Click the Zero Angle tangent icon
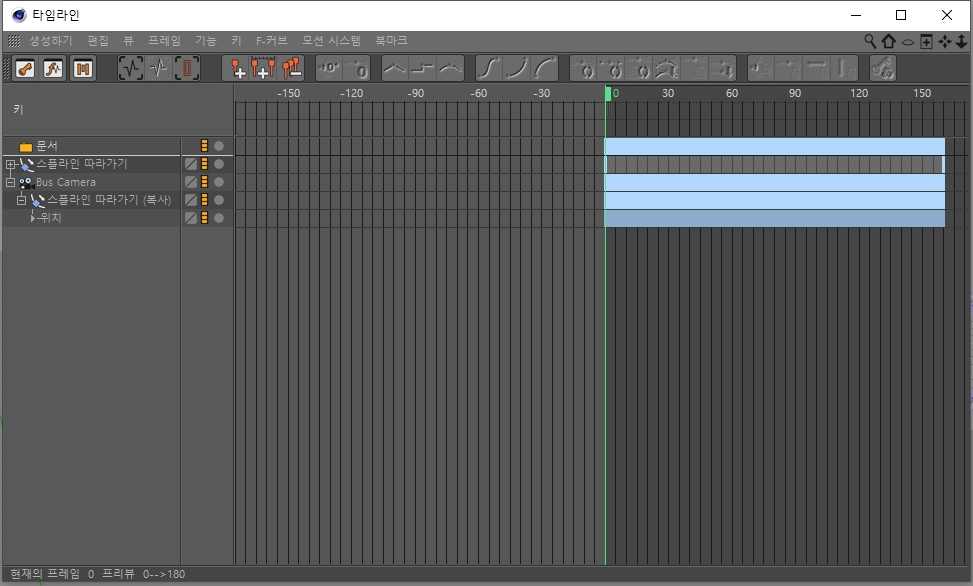This screenshot has width=973, height=586. click(329, 68)
